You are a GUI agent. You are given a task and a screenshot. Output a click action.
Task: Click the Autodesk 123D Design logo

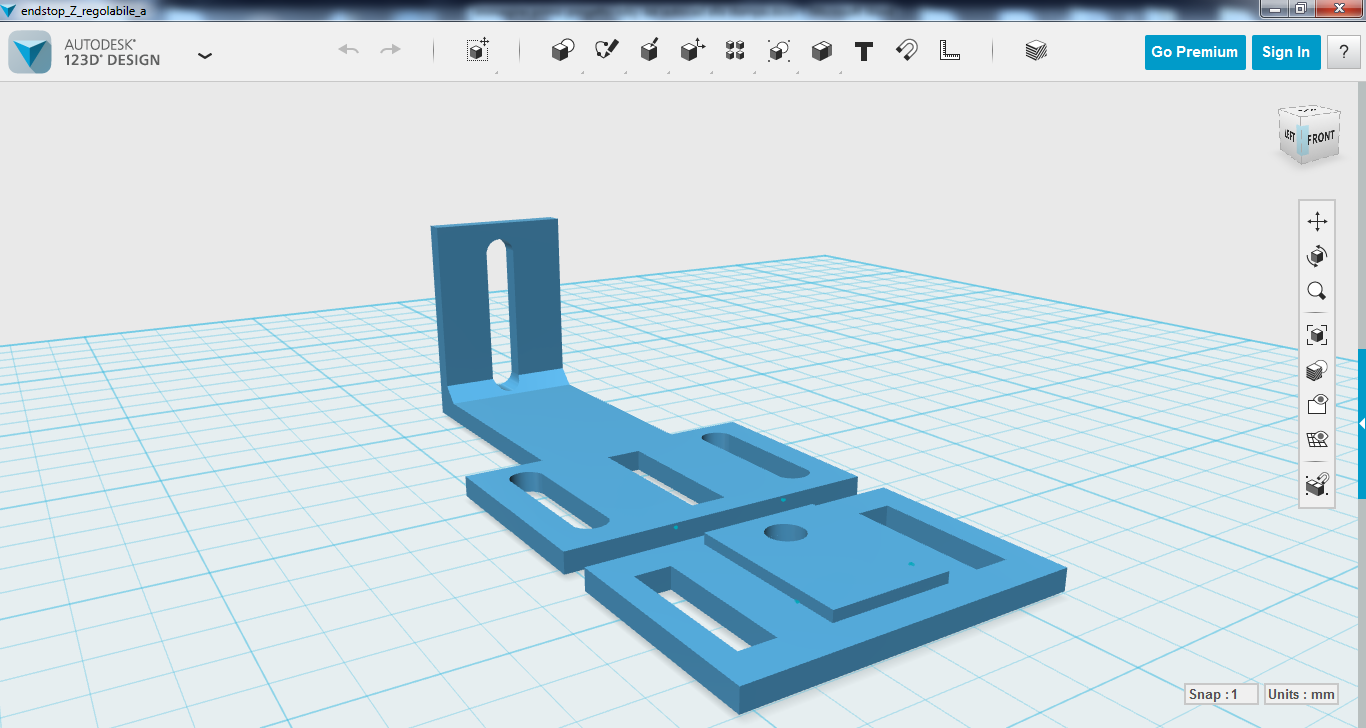pos(30,52)
